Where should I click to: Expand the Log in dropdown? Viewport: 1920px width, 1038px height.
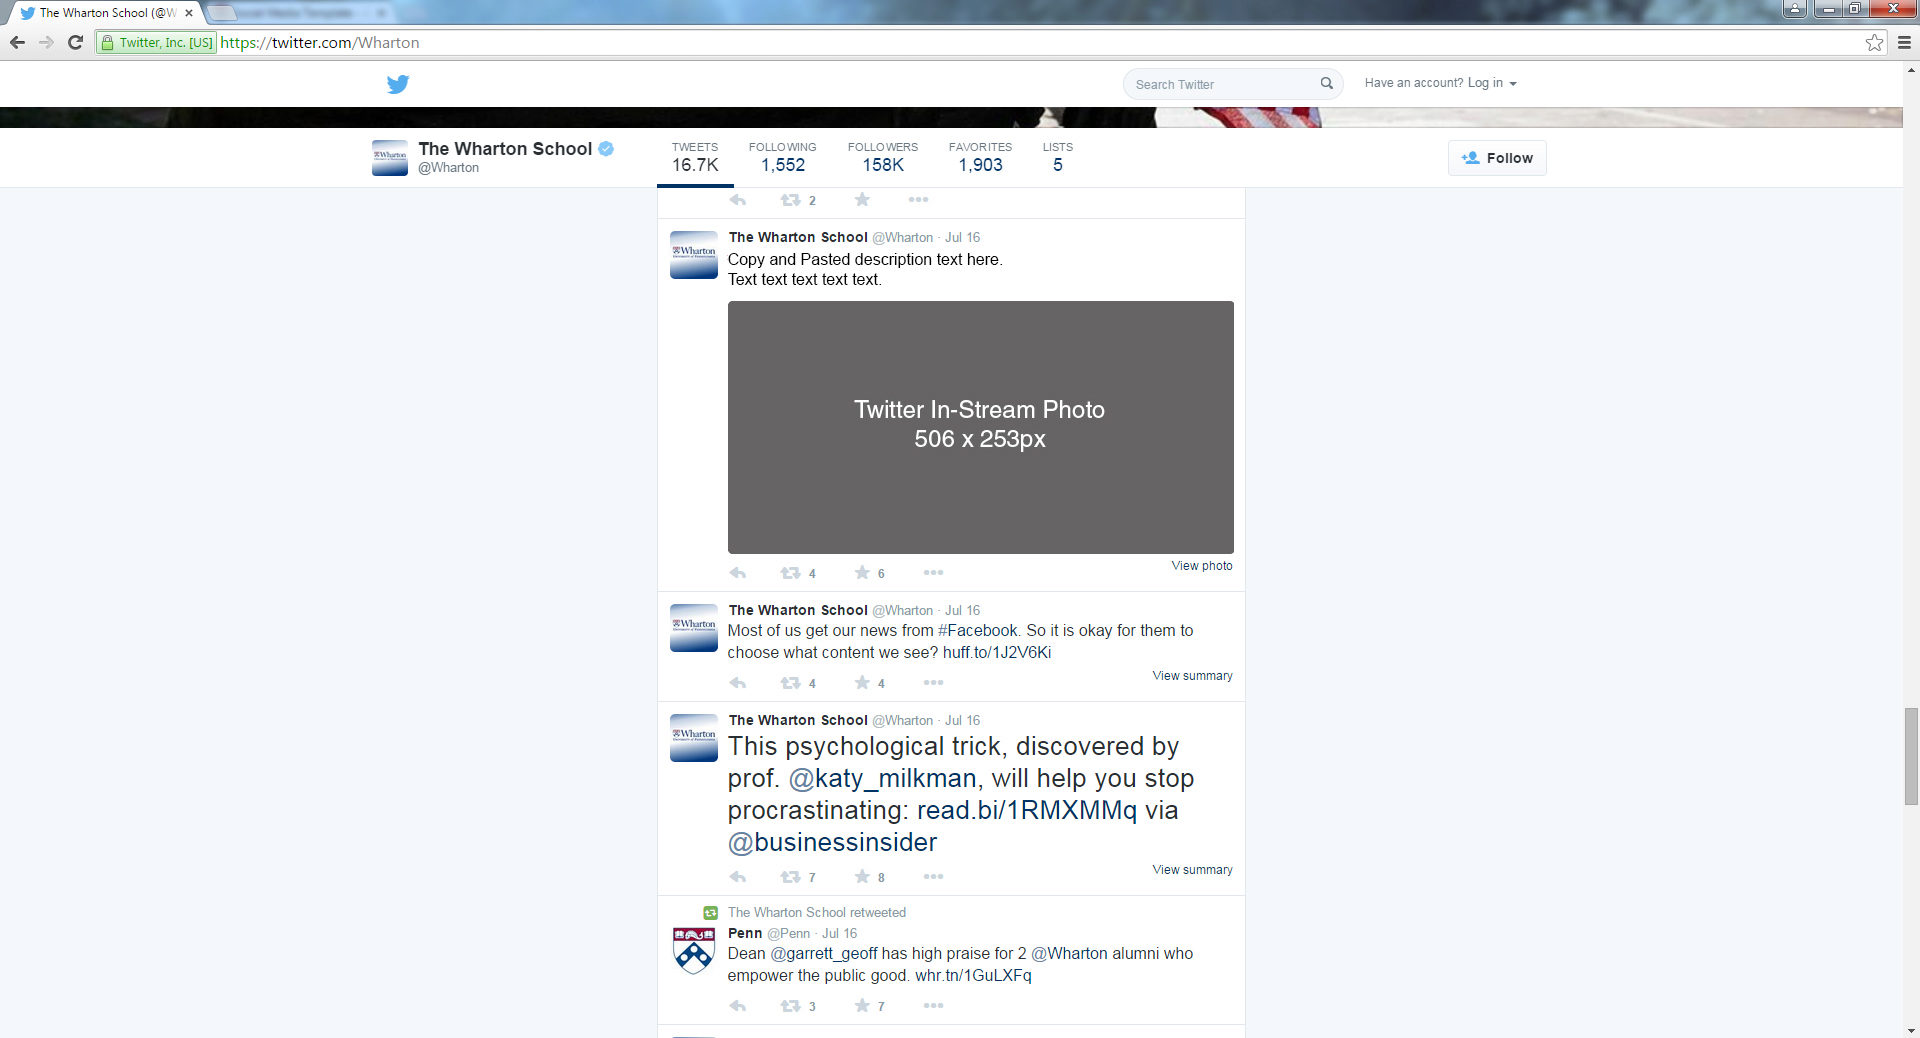(x=1492, y=83)
